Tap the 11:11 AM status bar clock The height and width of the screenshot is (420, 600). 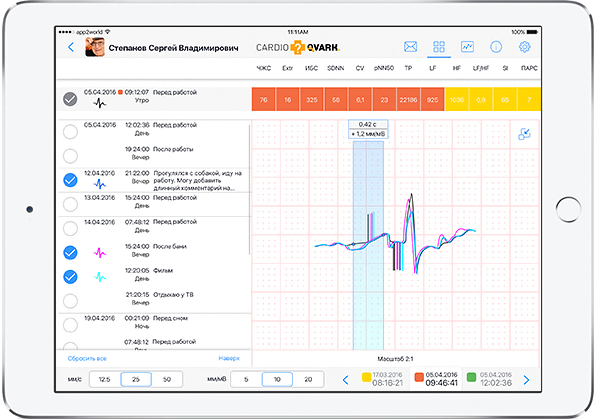click(x=298, y=32)
